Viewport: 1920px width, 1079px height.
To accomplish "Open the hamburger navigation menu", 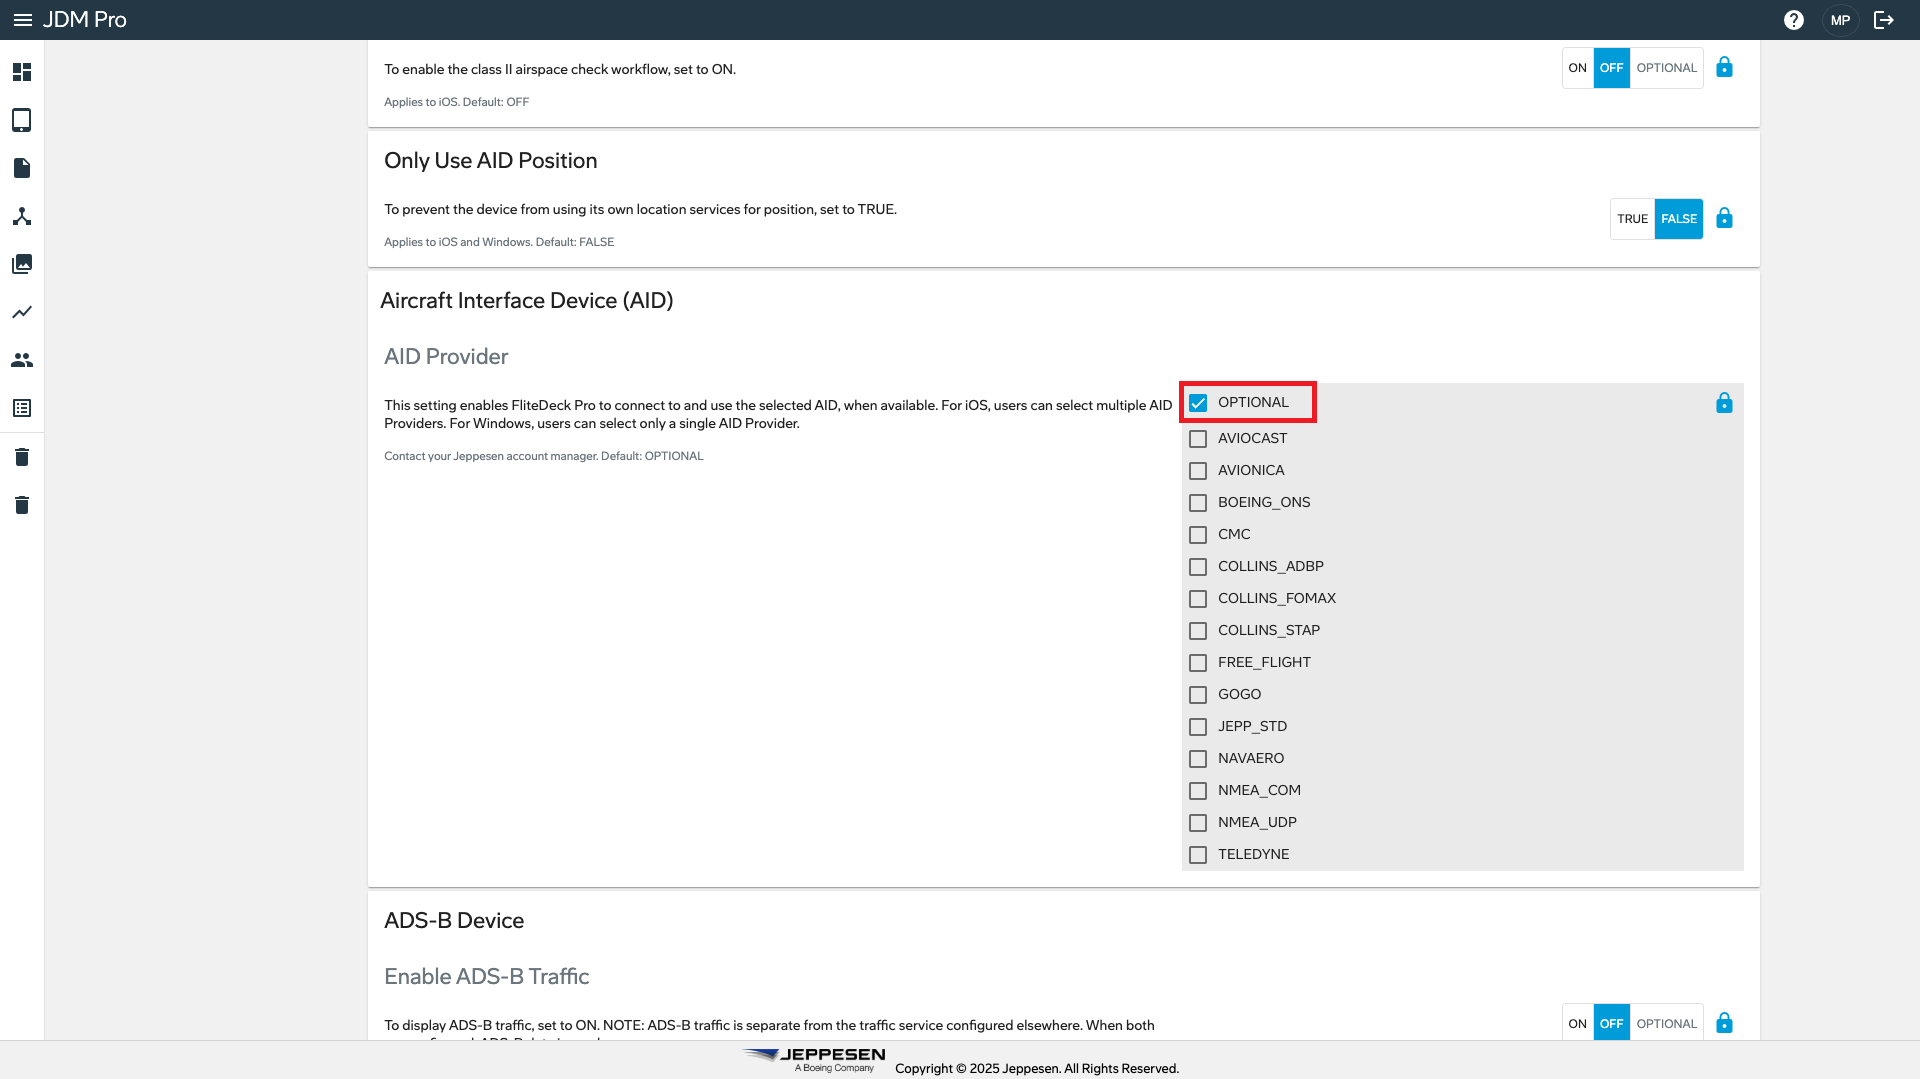I will (22, 20).
